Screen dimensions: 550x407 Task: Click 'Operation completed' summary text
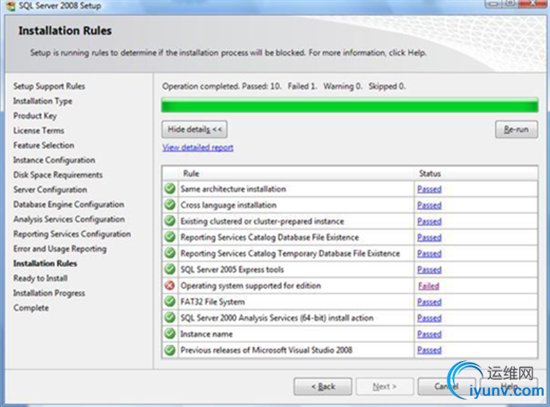pyautogui.click(x=283, y=86)
